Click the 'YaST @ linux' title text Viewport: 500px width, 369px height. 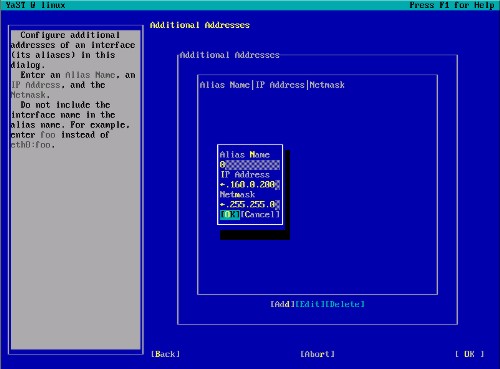click(x=36, y=5)
